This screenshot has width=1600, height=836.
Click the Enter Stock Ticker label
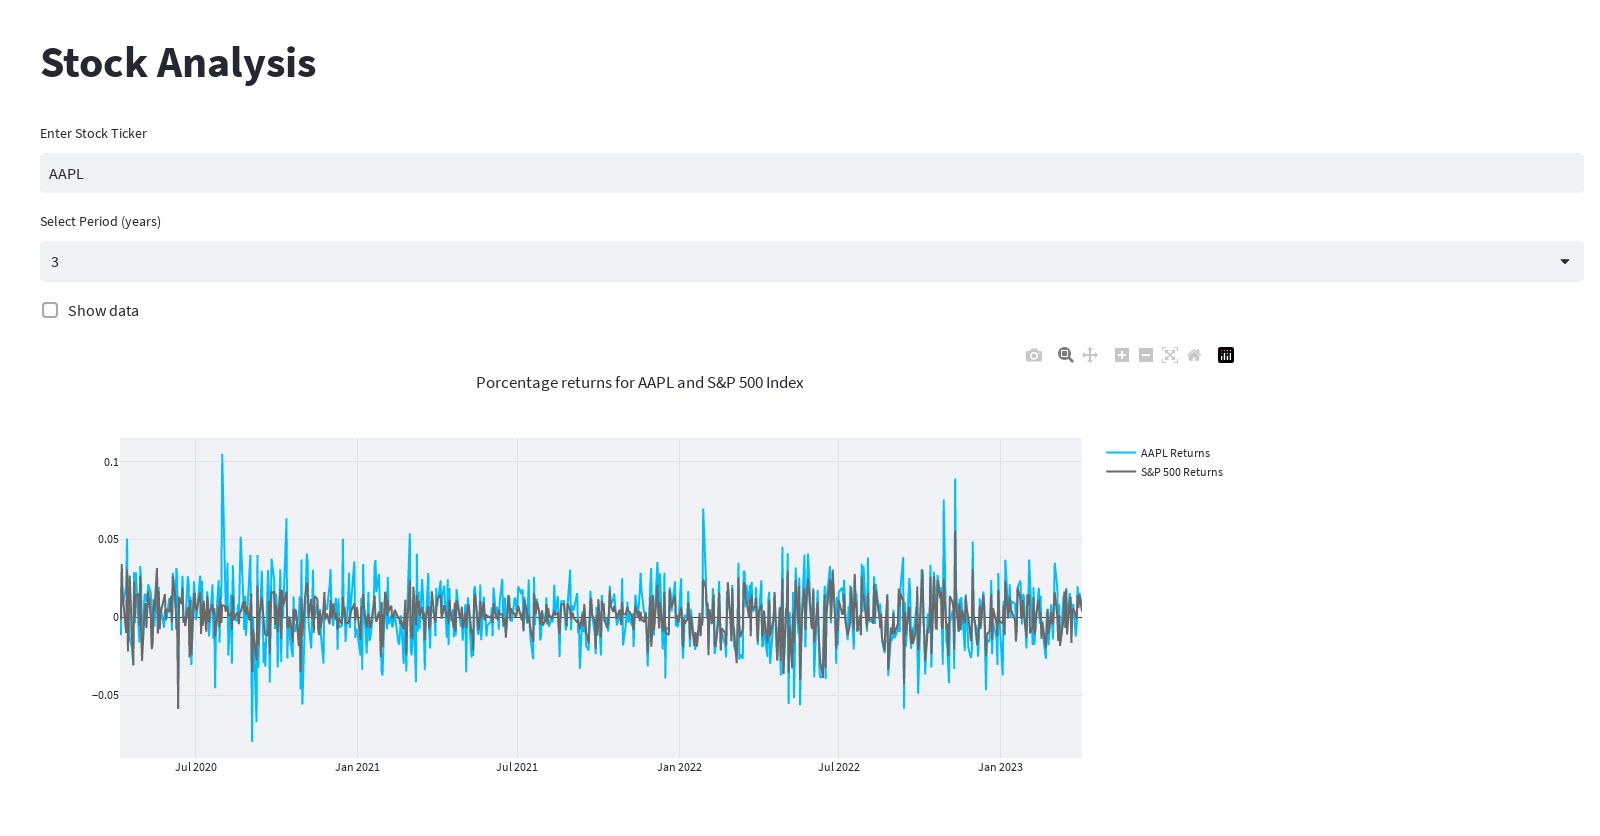93,133
